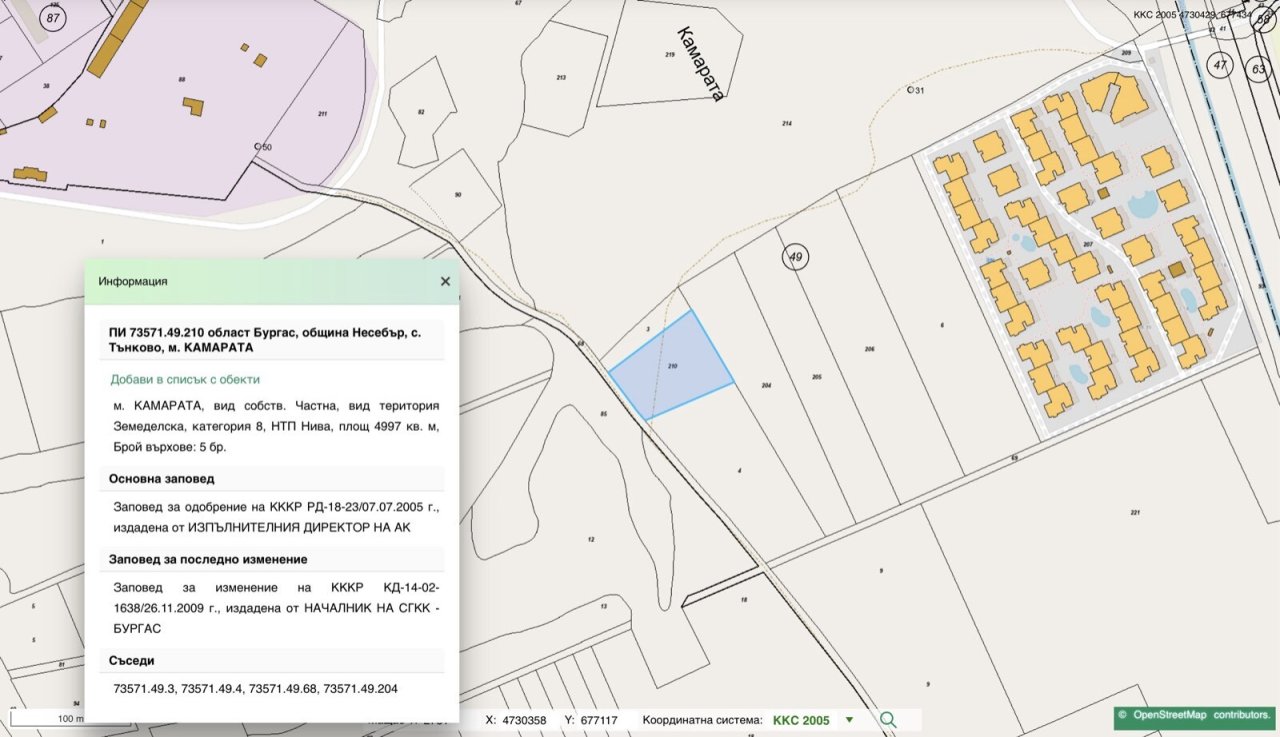Viewport: 1280px width, 737px height.
Task: Click geodetic point marker 50
Action: 258,147
